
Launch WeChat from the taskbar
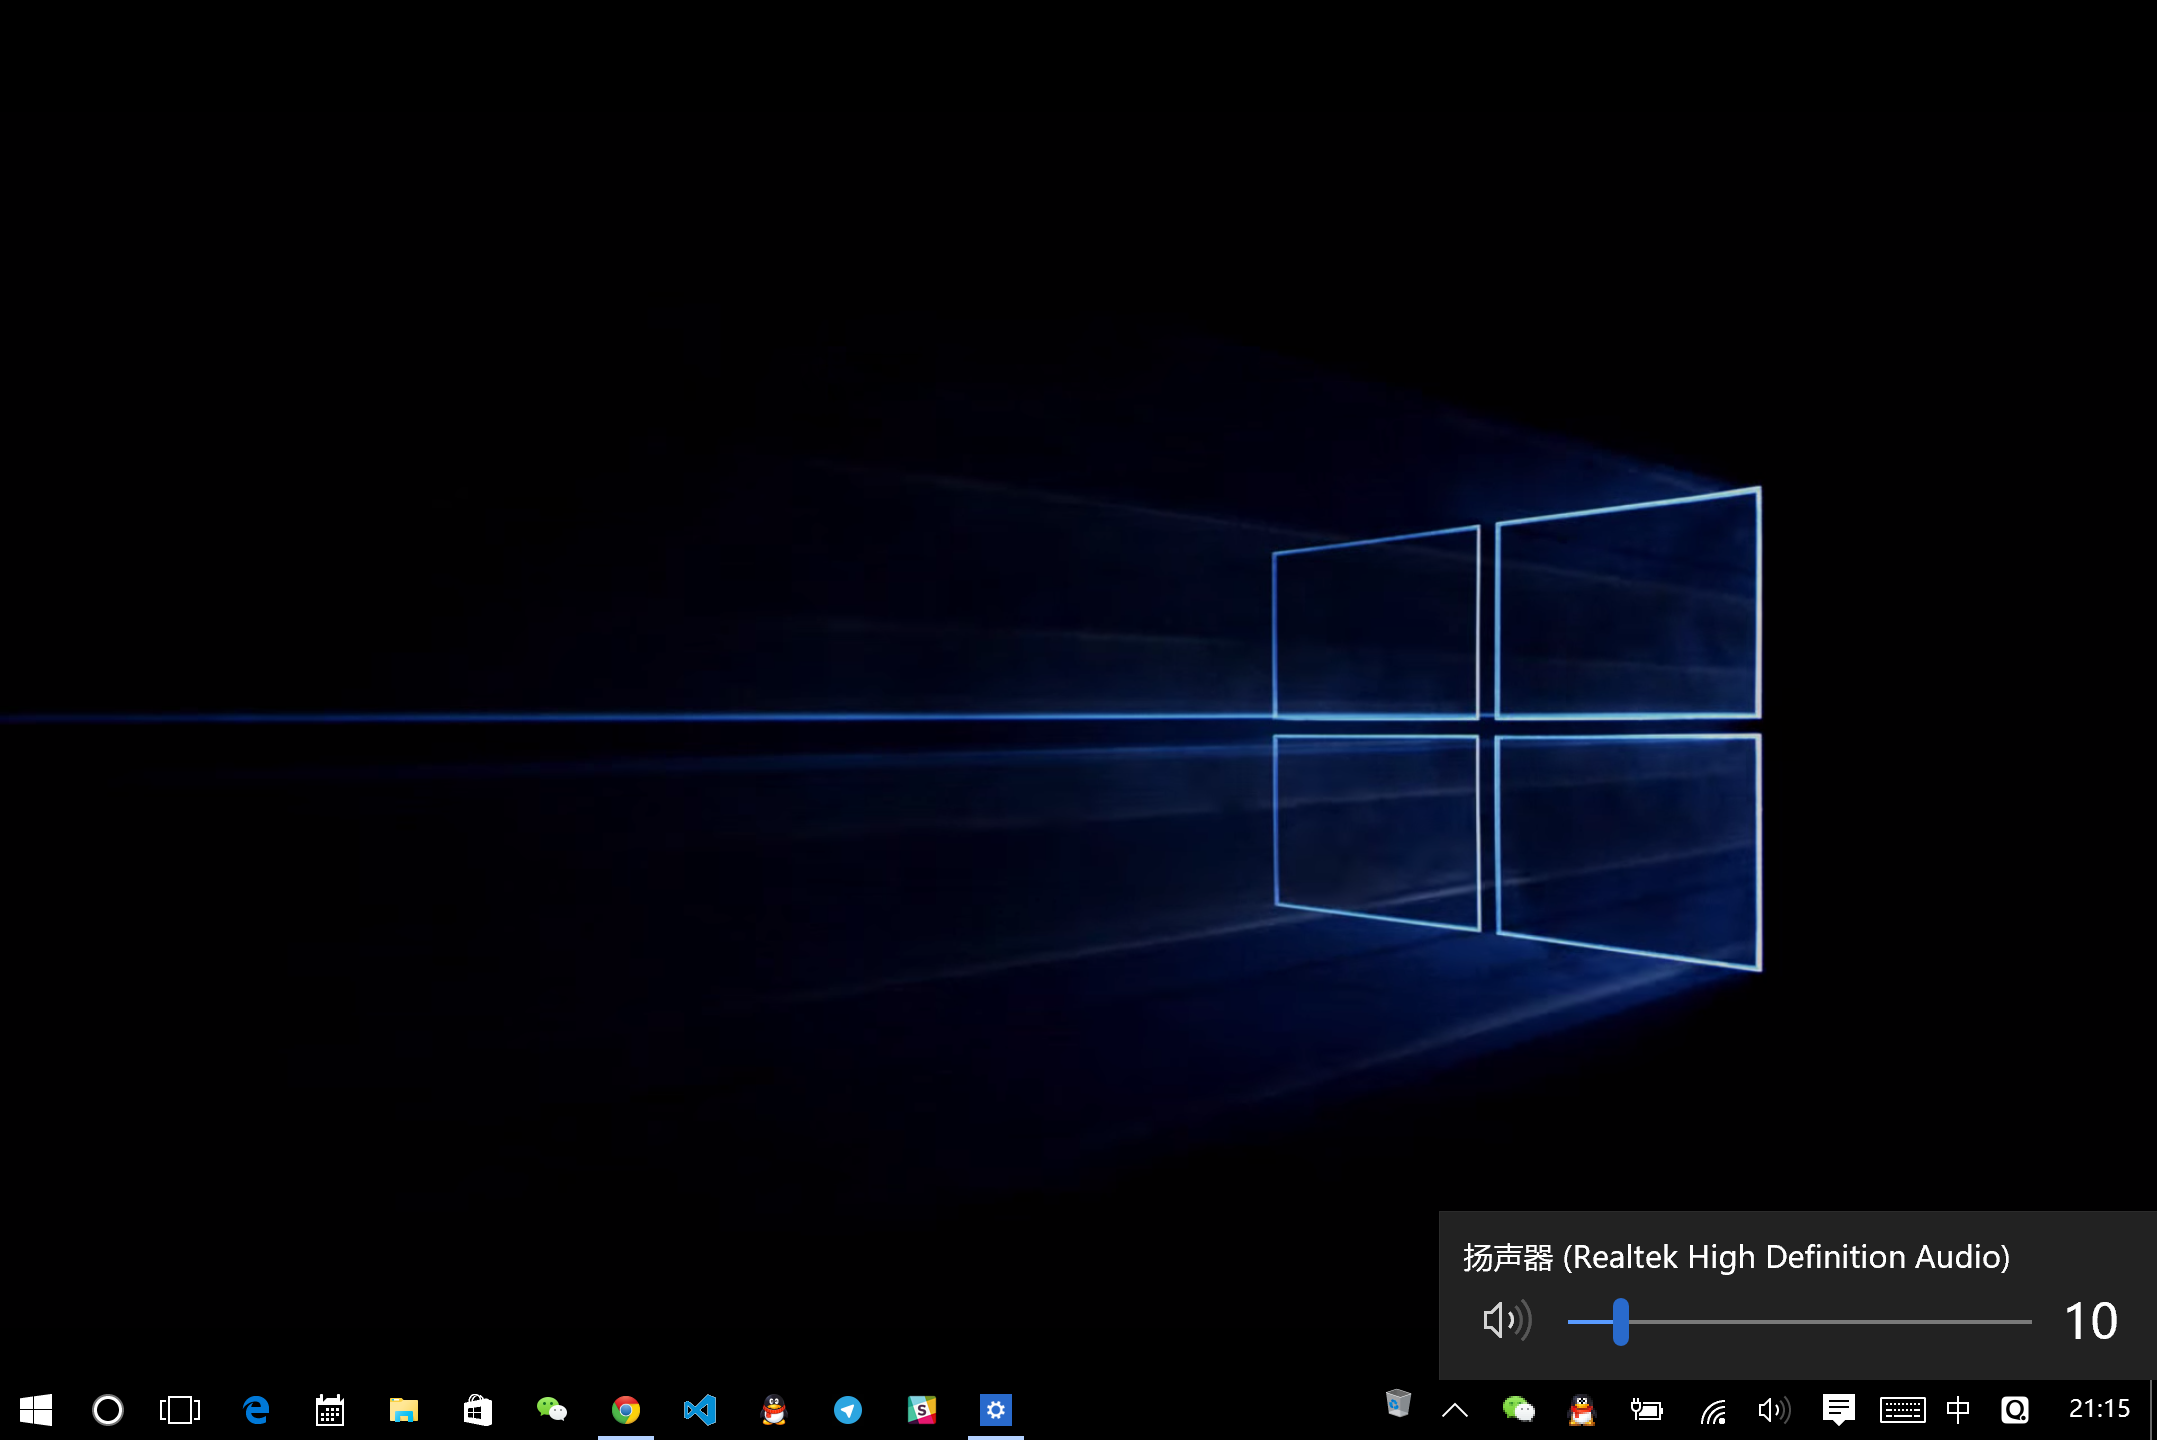552,1410
